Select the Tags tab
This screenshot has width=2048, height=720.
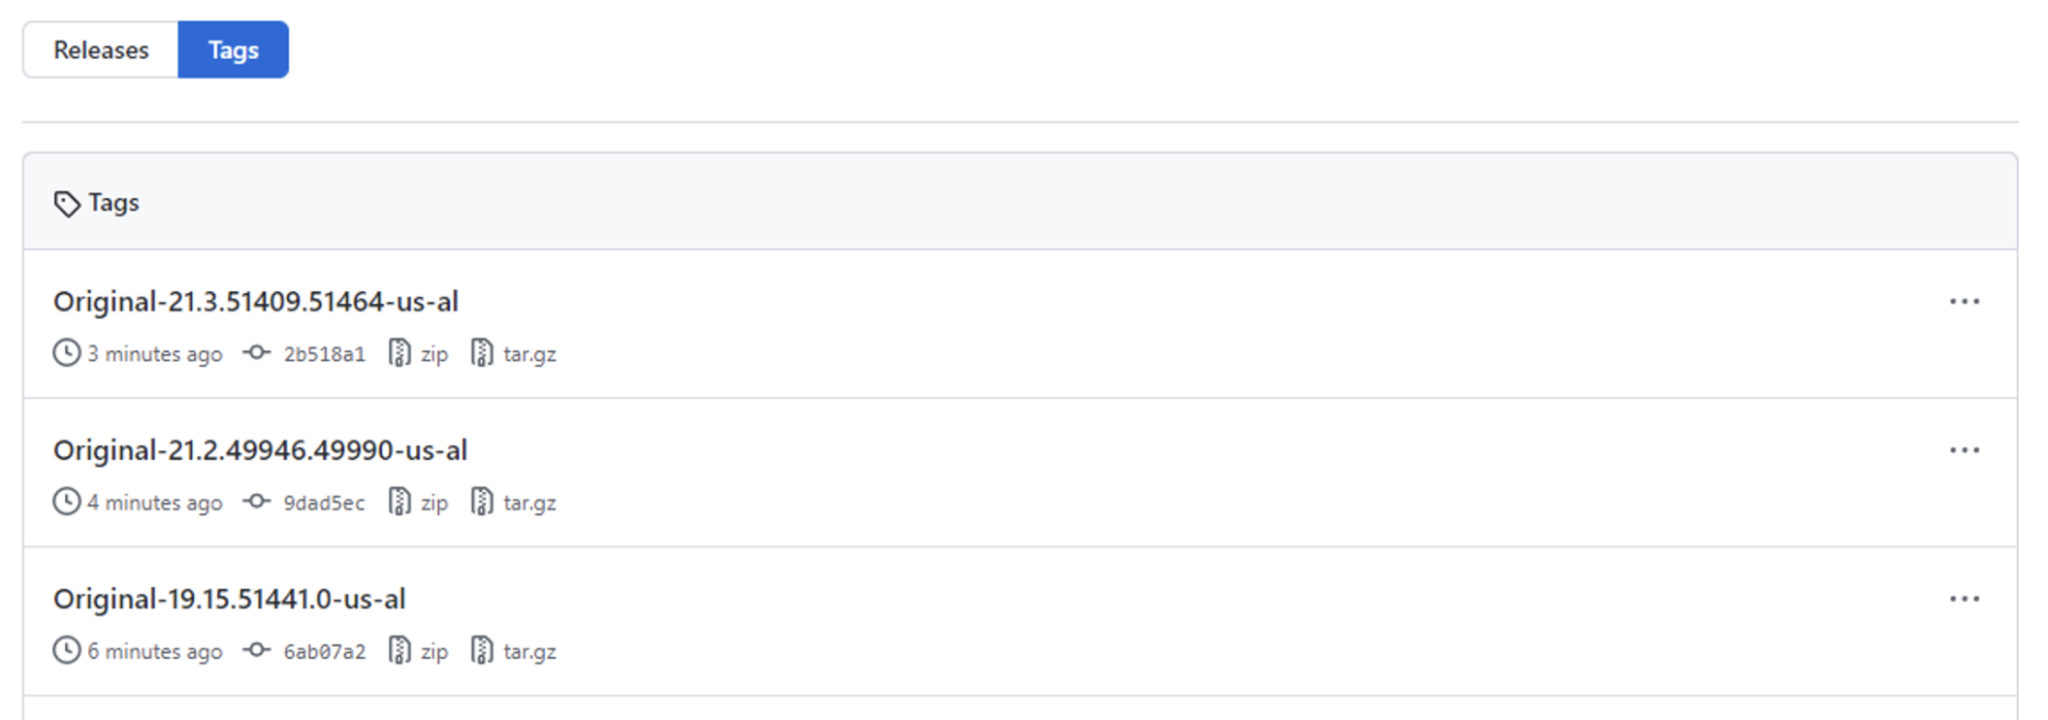tap(233, 49)
